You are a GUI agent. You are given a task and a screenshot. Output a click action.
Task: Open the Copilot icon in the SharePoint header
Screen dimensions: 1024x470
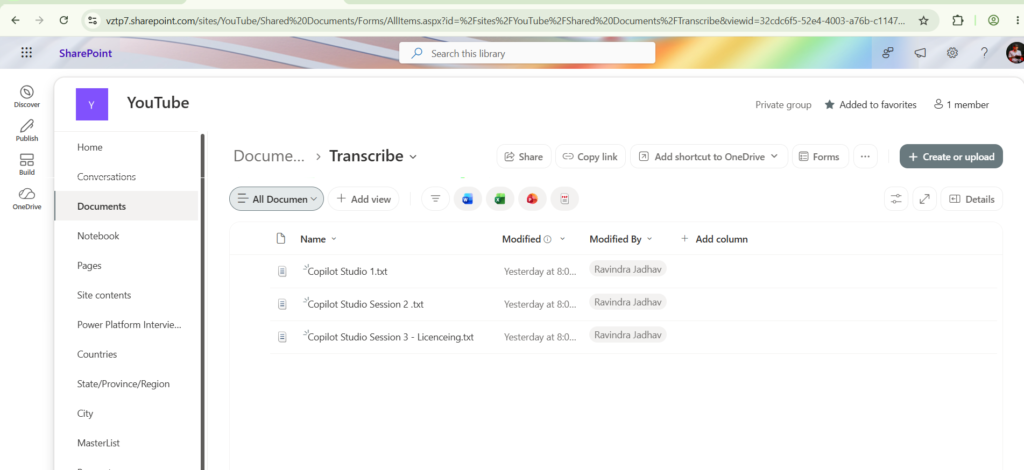(888, 53)
